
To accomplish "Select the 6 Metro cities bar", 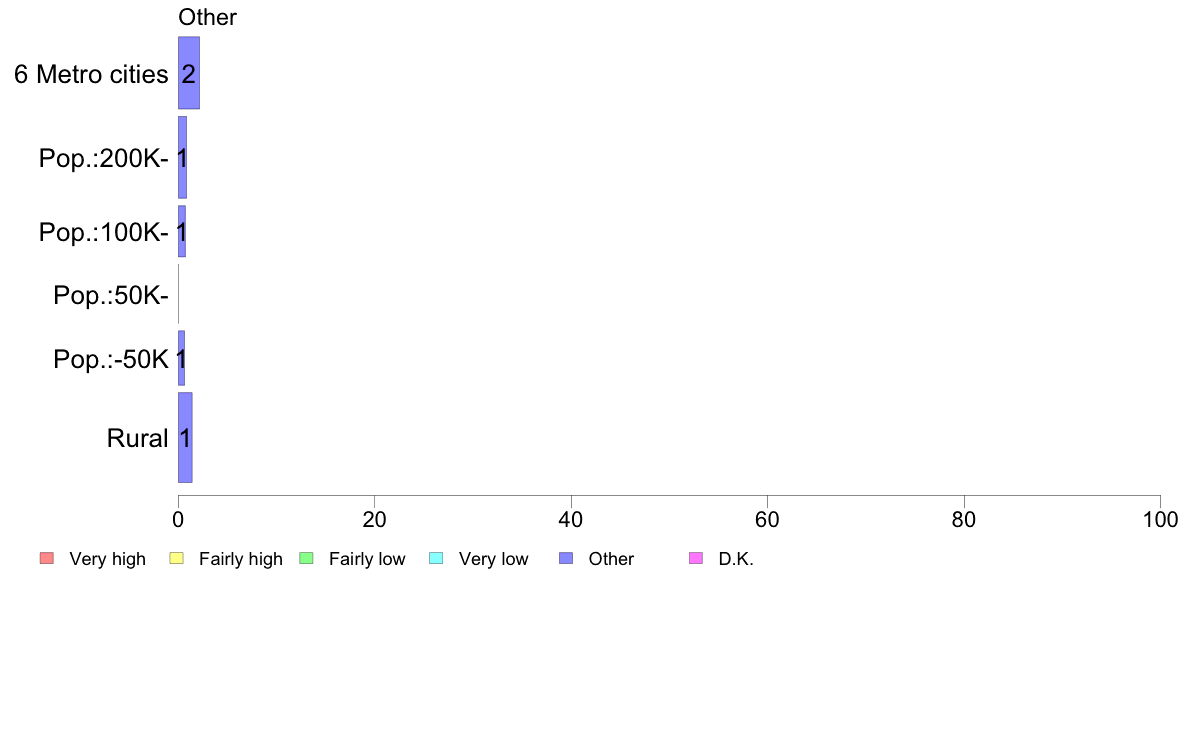I will pos(189,73).
